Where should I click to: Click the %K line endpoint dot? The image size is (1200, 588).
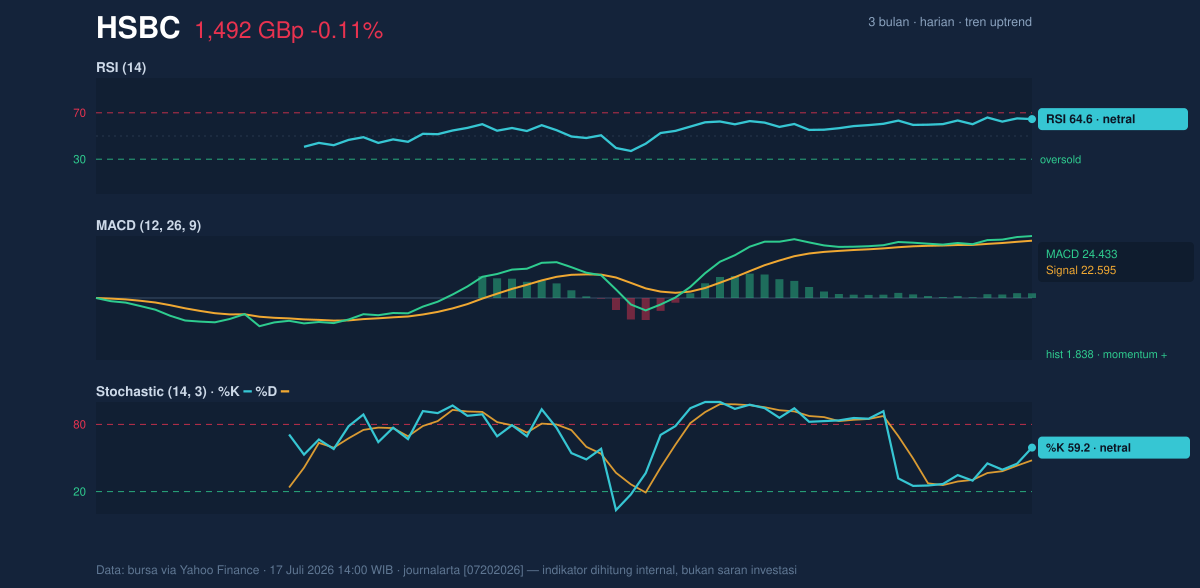[1032, 448]
